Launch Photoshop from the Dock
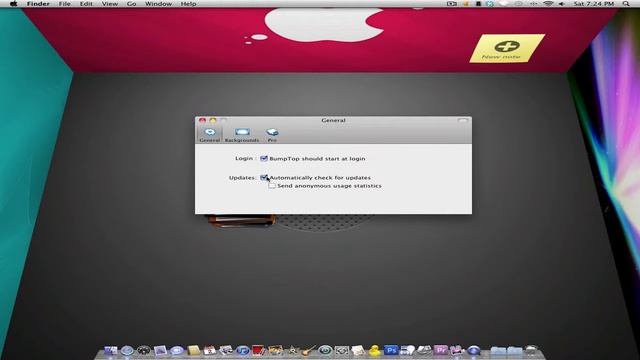Screen dimensions: 640x360 pos(391,350)
